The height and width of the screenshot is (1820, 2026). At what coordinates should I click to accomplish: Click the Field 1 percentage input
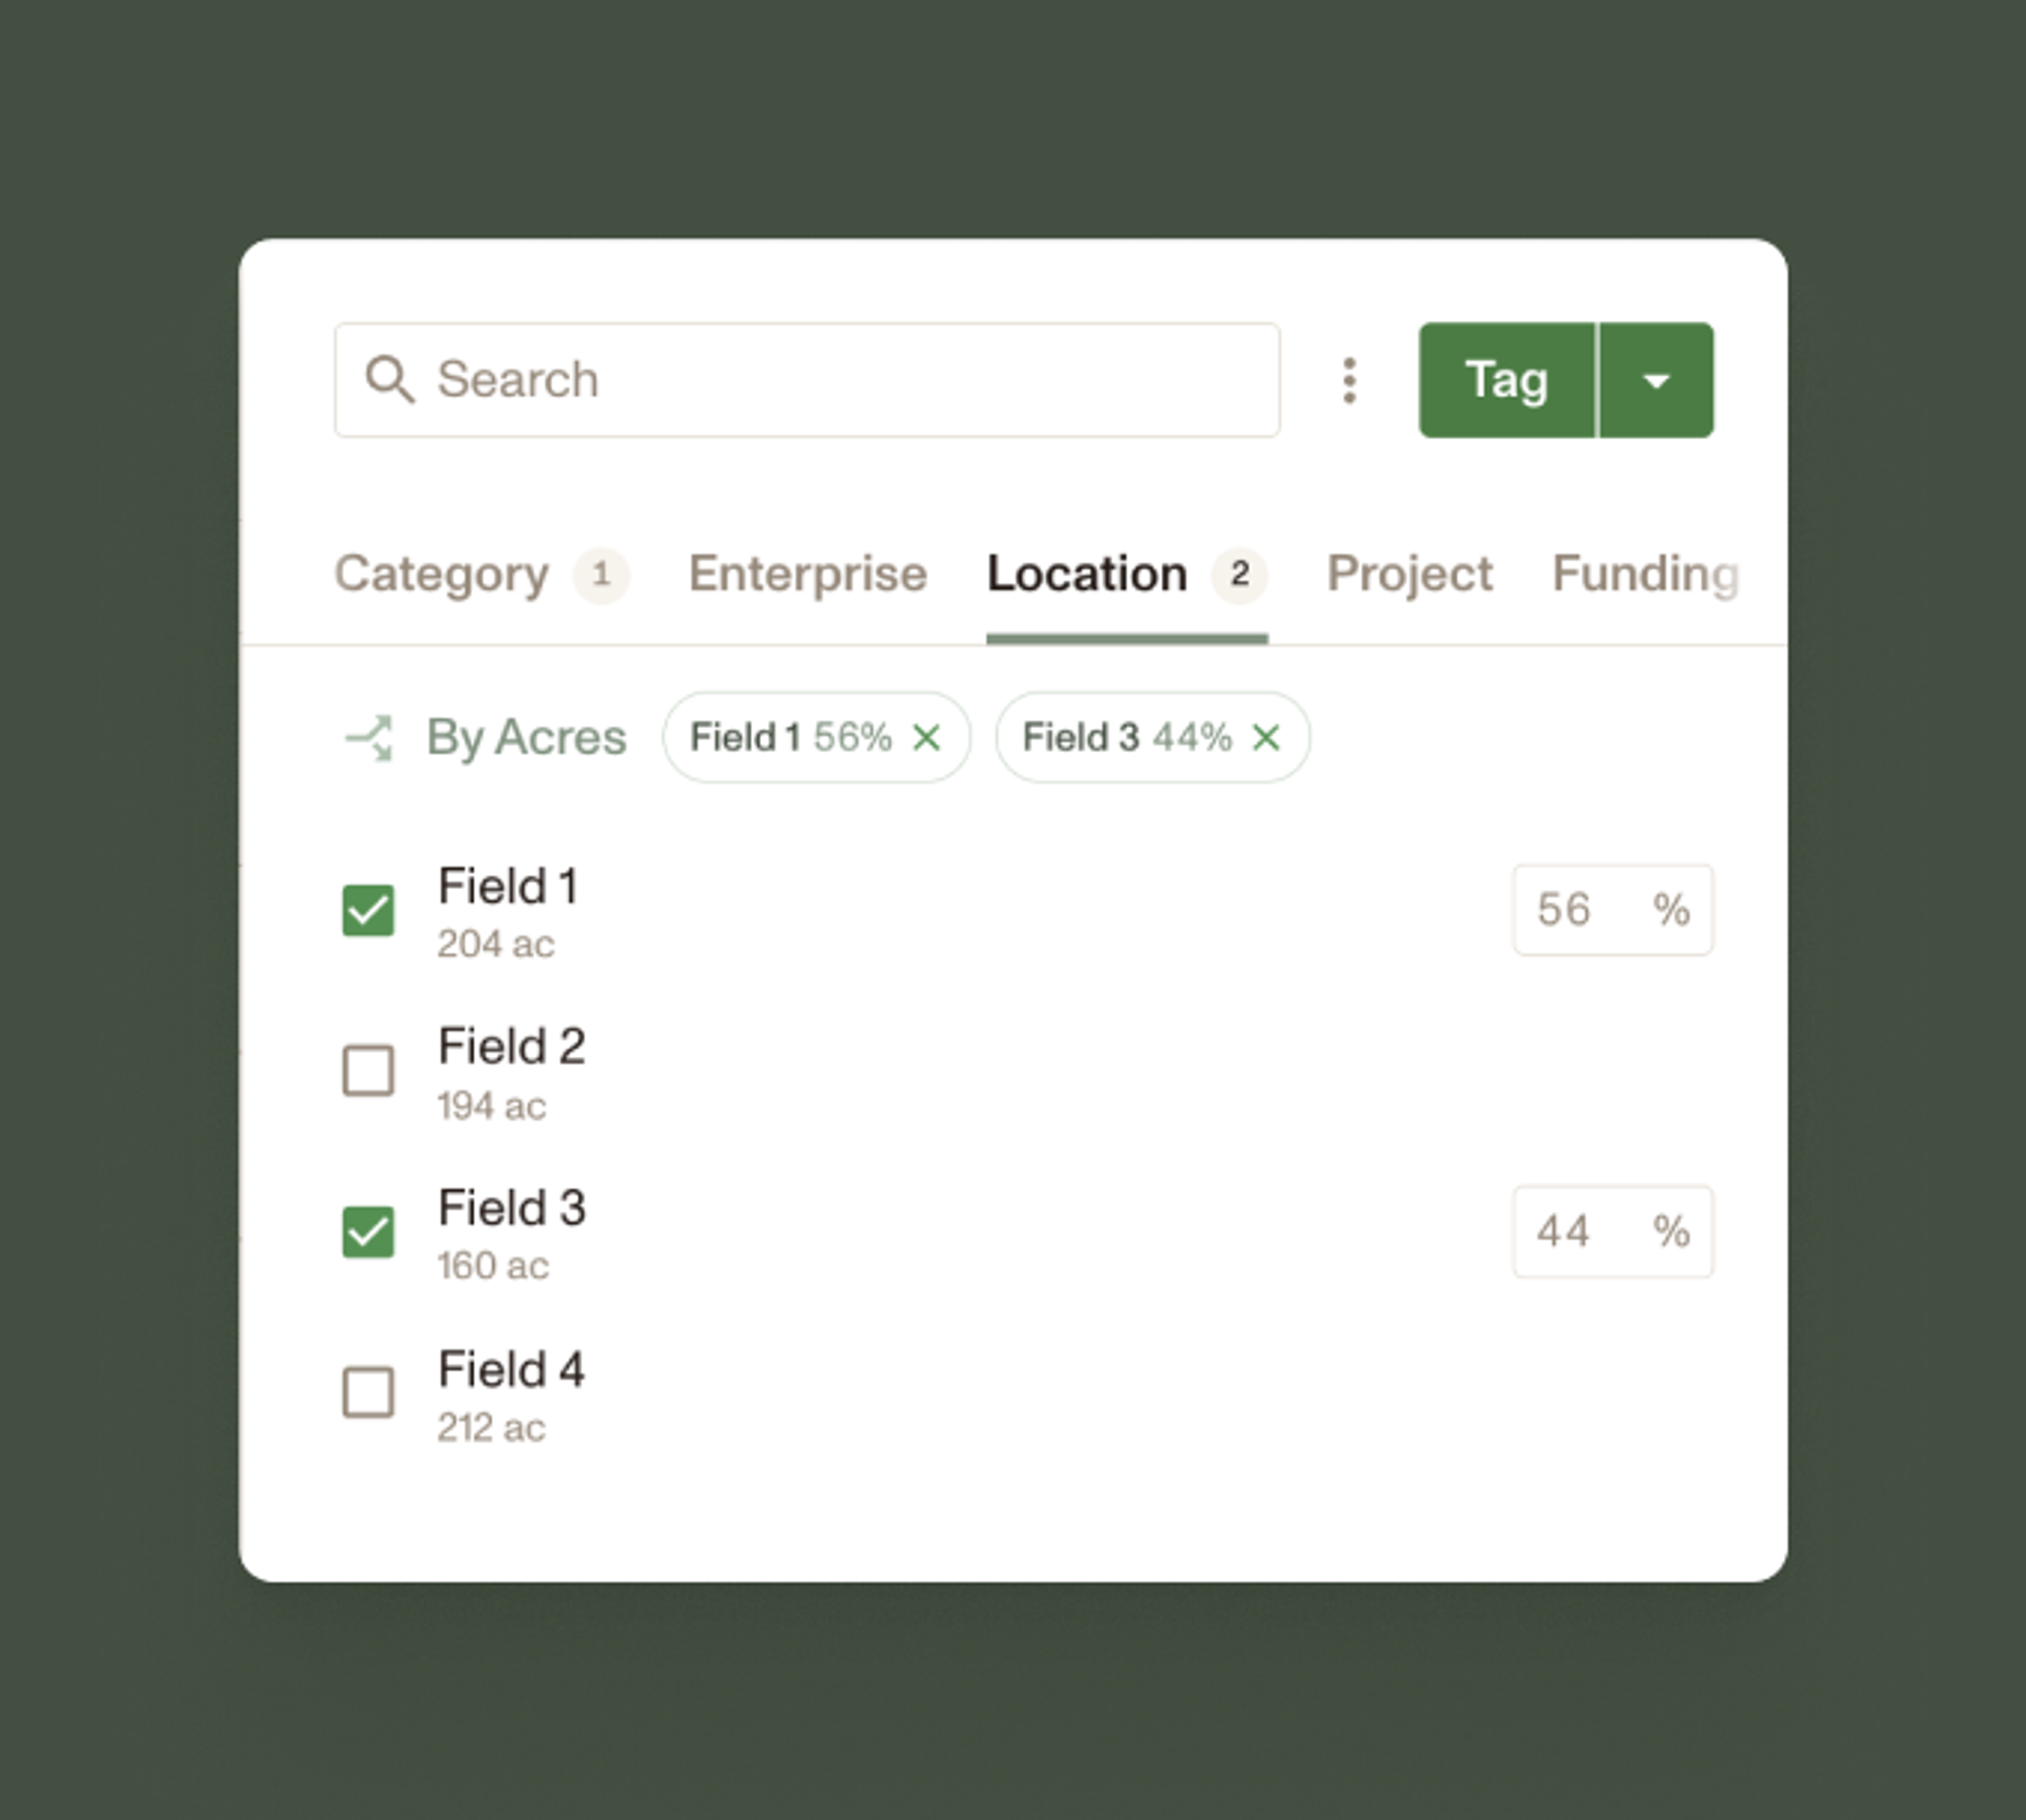[1613, 910]
